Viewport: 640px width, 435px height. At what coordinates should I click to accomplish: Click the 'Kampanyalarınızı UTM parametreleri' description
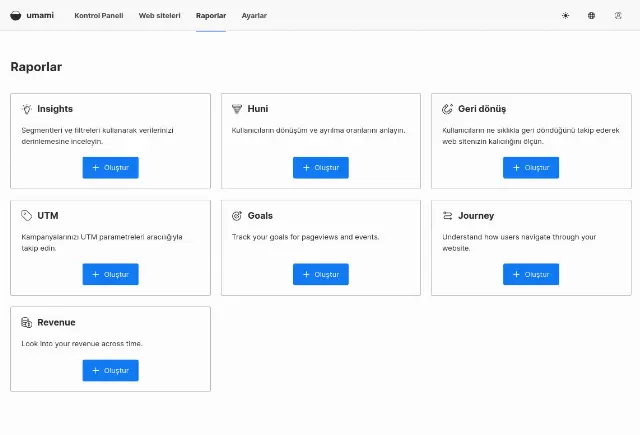tap(102, 242)
